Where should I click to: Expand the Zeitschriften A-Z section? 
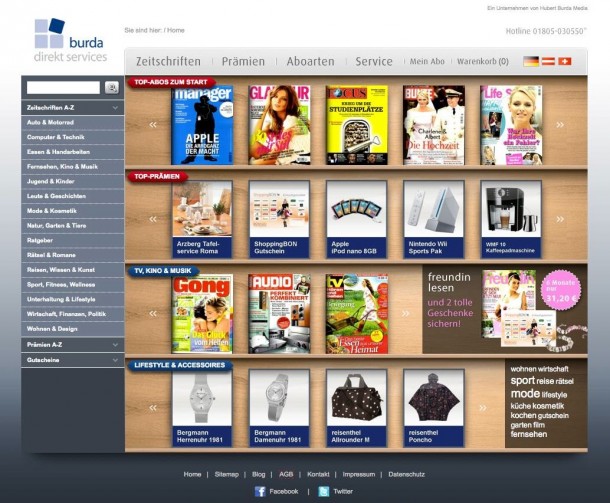[x=73, y=108]
